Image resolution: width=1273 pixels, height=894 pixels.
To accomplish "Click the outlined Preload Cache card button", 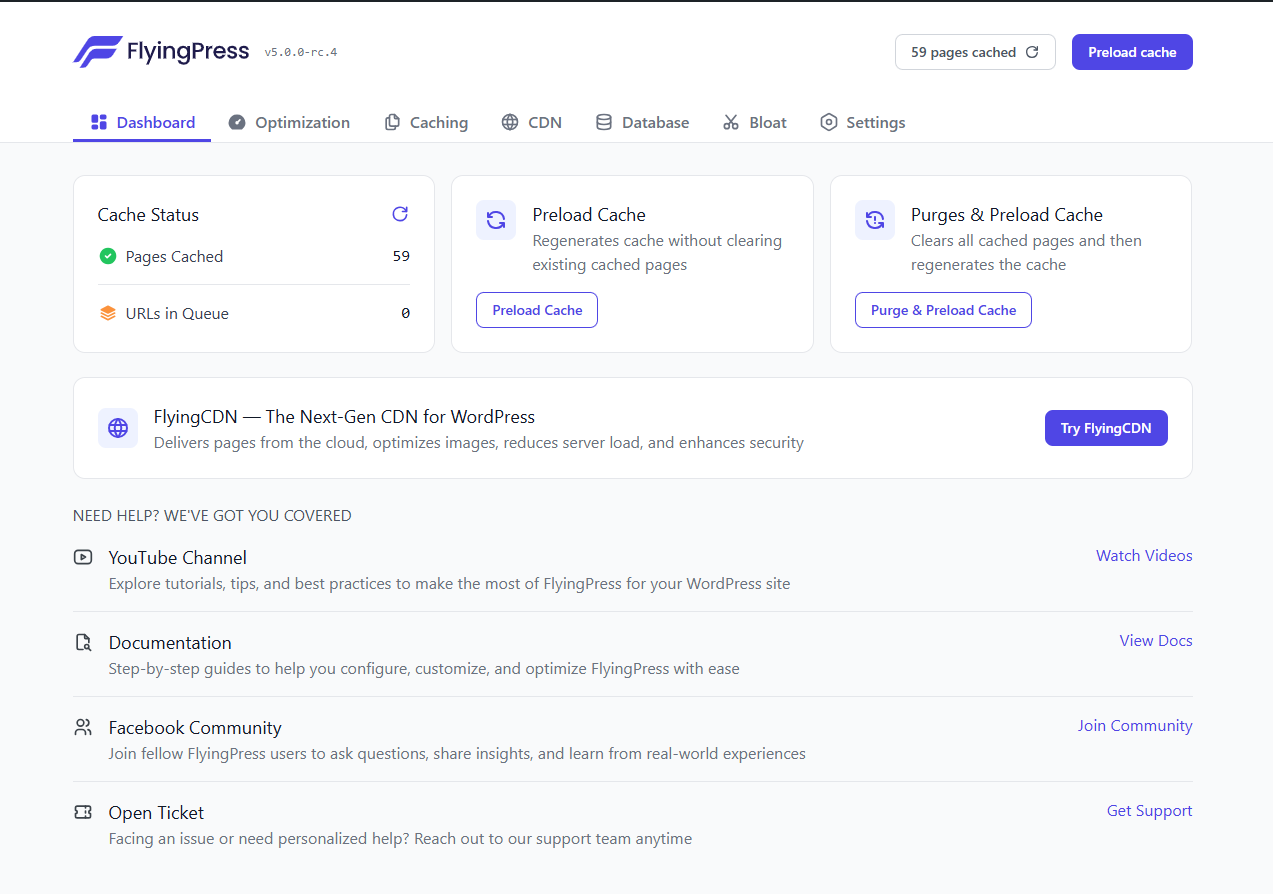I will (537, 310).
